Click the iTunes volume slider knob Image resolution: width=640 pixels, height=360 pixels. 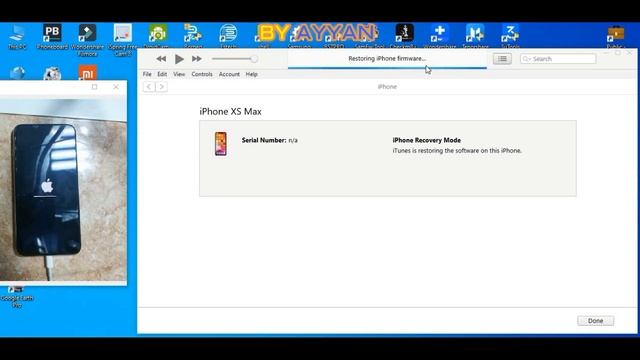pyautogui.click(x=254, y=59)
